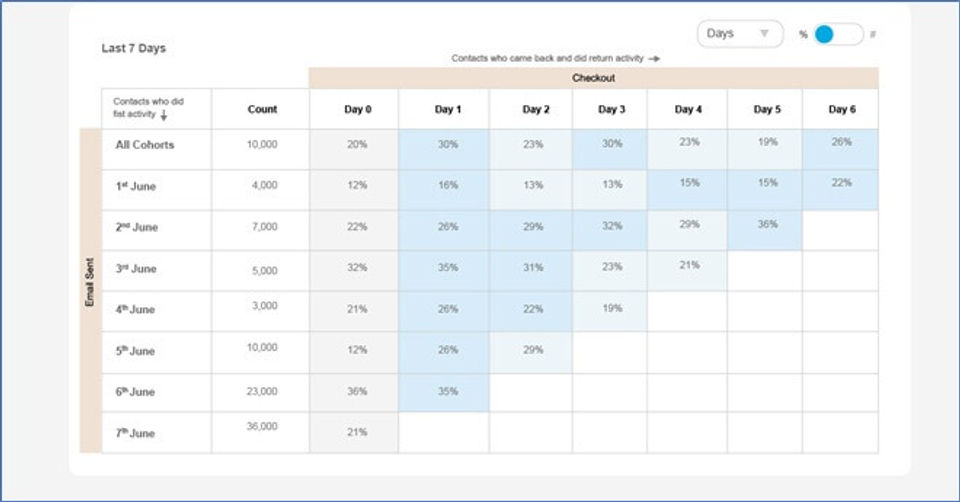The height and width of the screenshot is (502, 960).
Task: Click the 1st June cohort label
Action: [x=136, y=186]
